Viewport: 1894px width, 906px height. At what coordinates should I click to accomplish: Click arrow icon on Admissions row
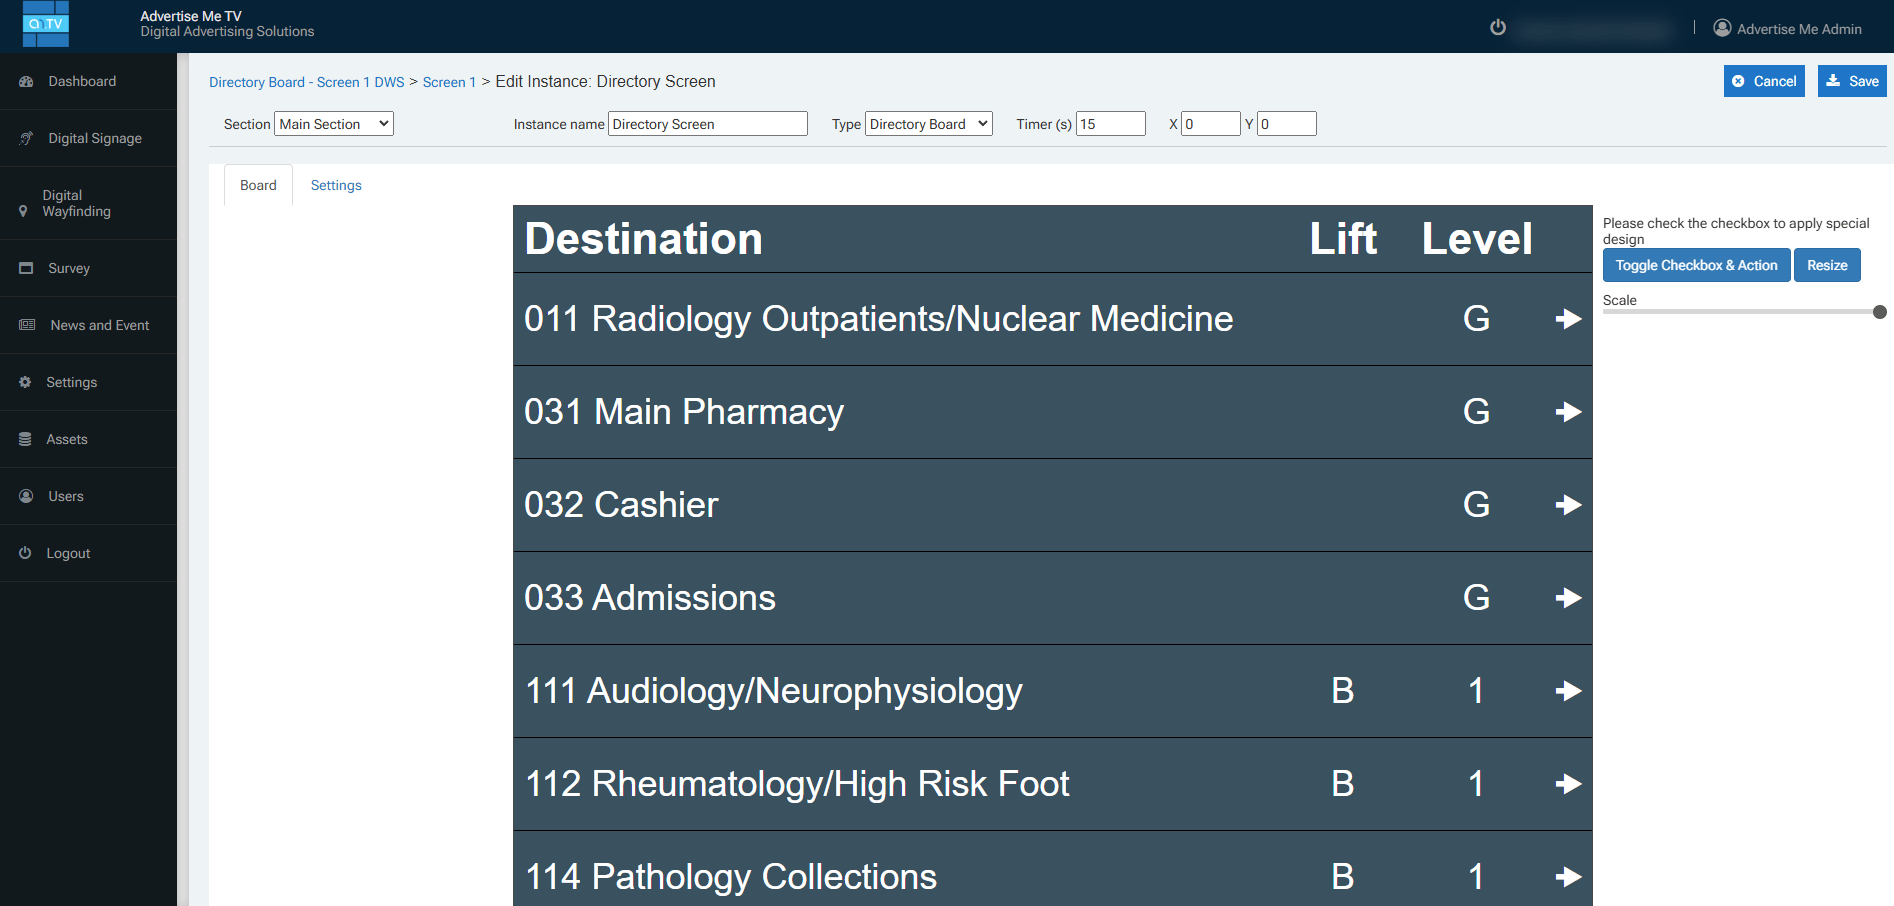pos(1568,598)
